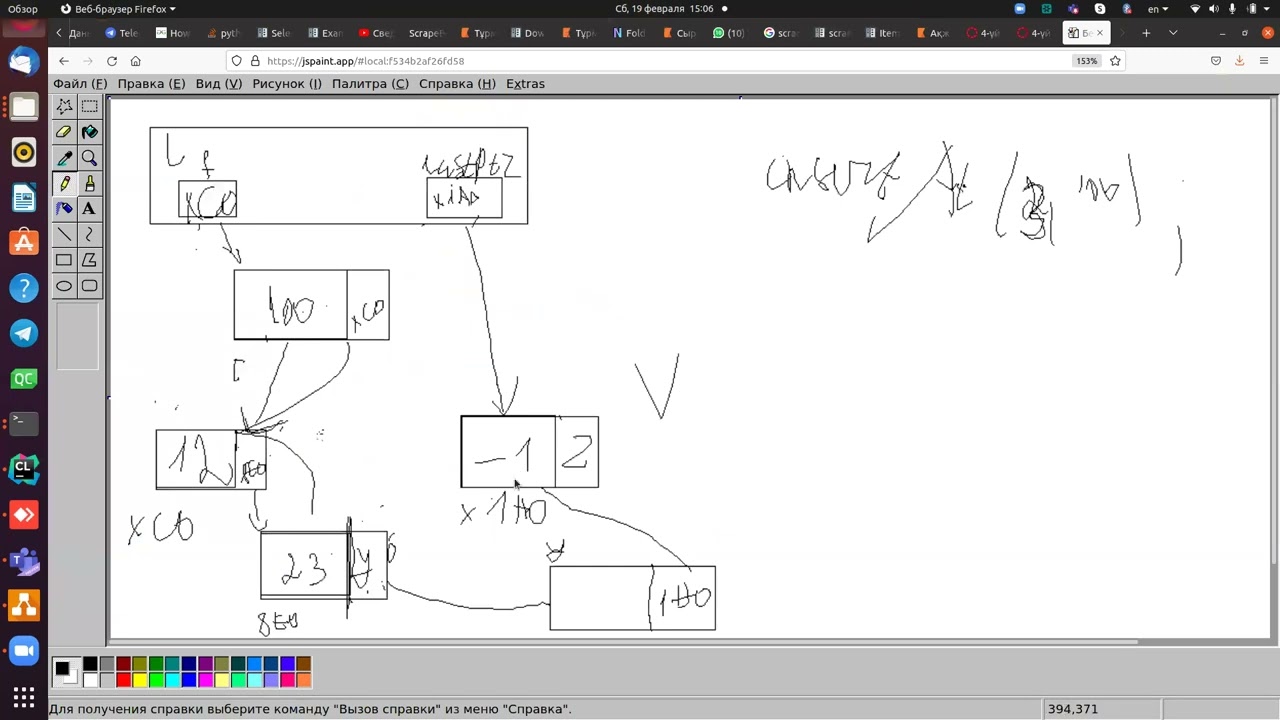Pick the black color swatch
The height and width of the screenshot is (720, 1280).
click(90, 664)
